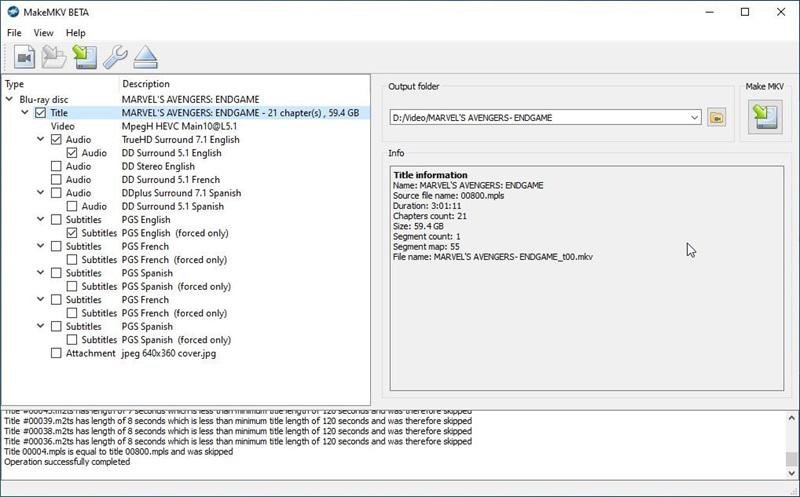Click the Open disc folder toolbar icon
This screenshot has height=497, width=800.
[x=54, y=57]
